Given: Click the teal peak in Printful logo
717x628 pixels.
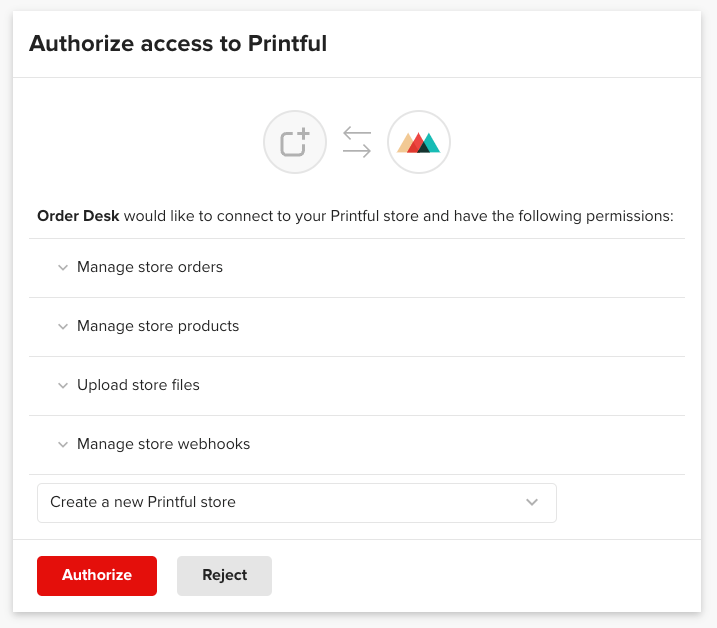Looking at the screenshot, I should pos(430,143).
